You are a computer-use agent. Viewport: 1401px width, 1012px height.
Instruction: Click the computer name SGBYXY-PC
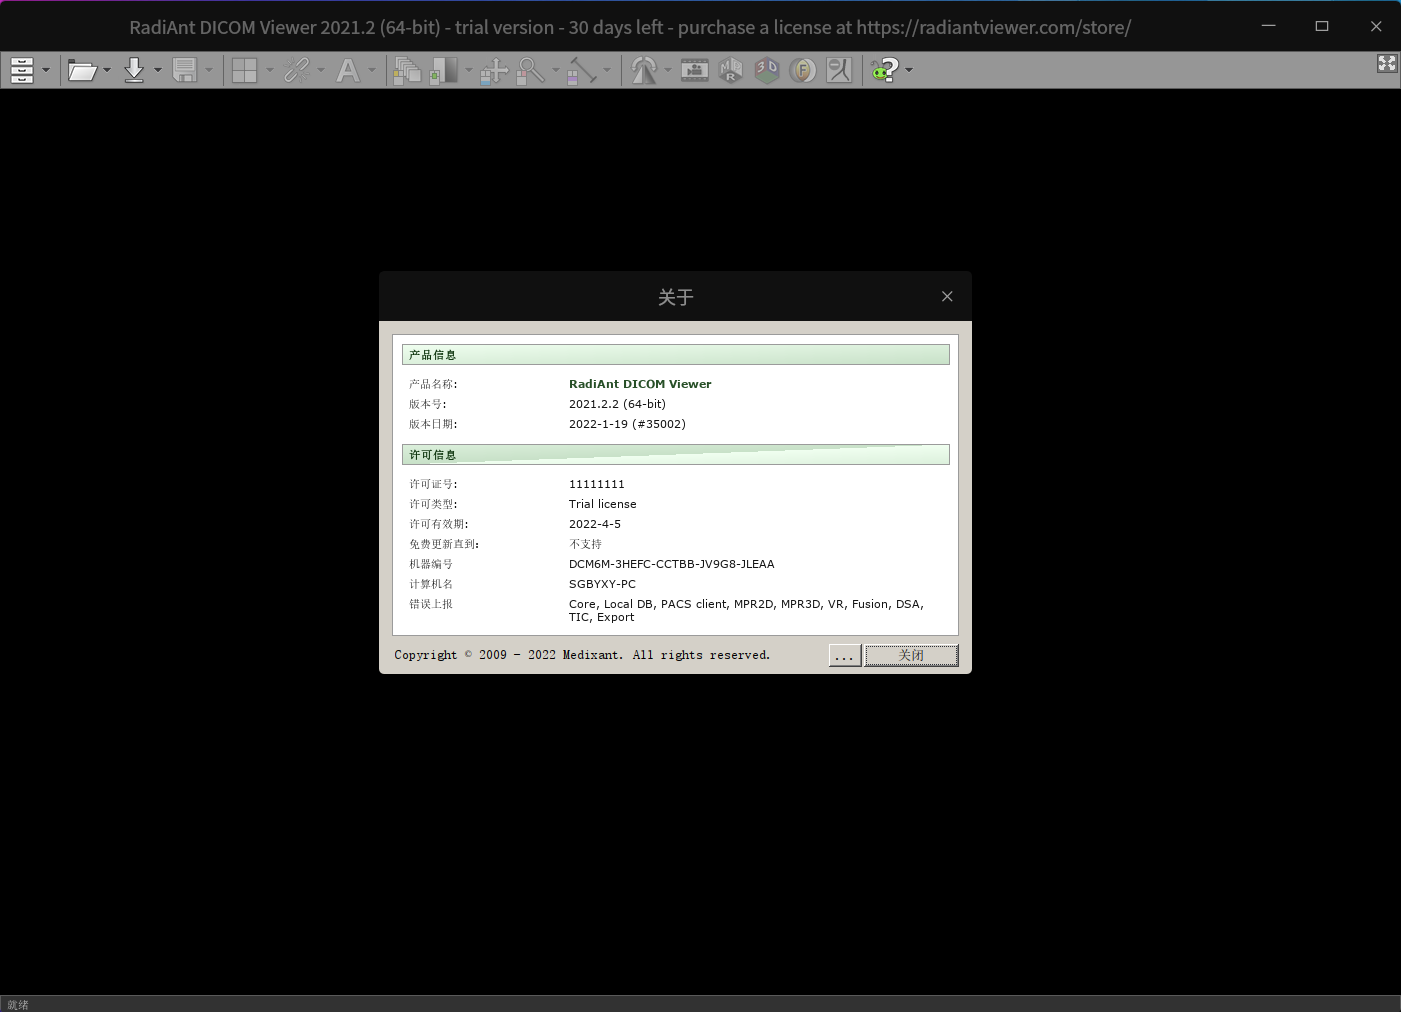click(x=602, y=584)
